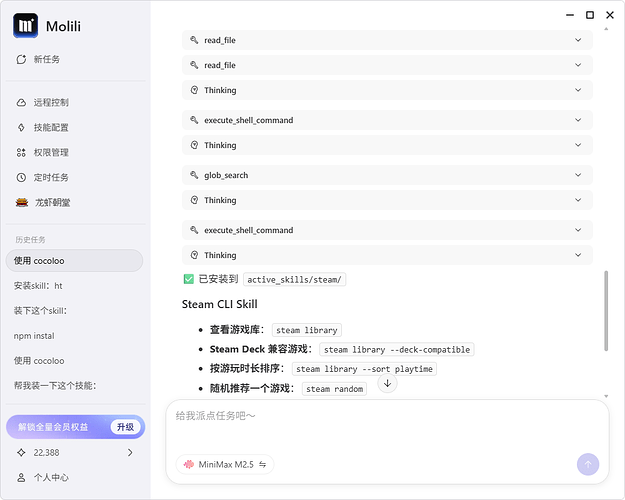This screenshot has height=500, width=625.
Task: Click the cloud icon beside 远程控制
Action: click(21, 102)
